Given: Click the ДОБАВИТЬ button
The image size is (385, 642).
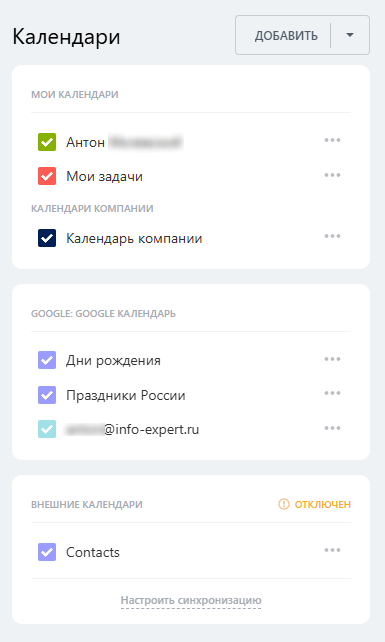Looking at the screenshot, I should click(286, 36).
